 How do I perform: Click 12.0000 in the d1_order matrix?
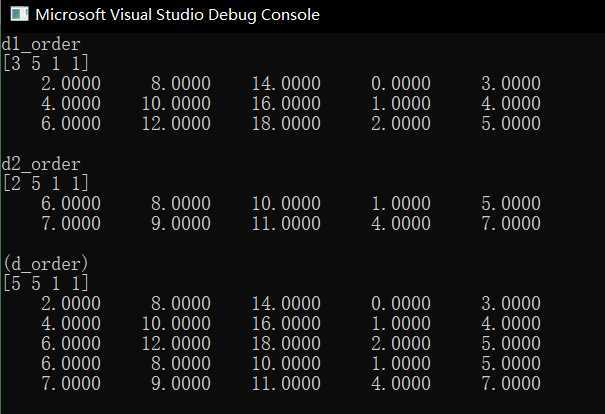click(176, 123)
